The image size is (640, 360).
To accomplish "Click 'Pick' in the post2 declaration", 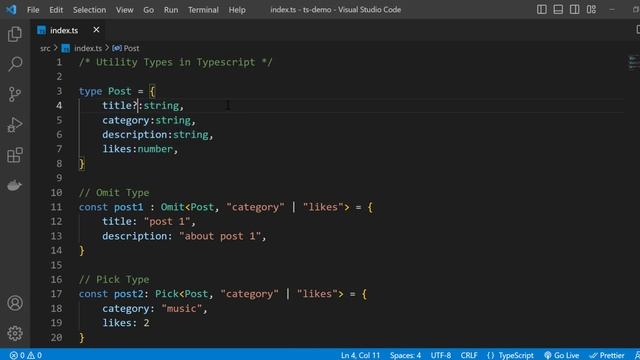I will [x=167, y=294].
